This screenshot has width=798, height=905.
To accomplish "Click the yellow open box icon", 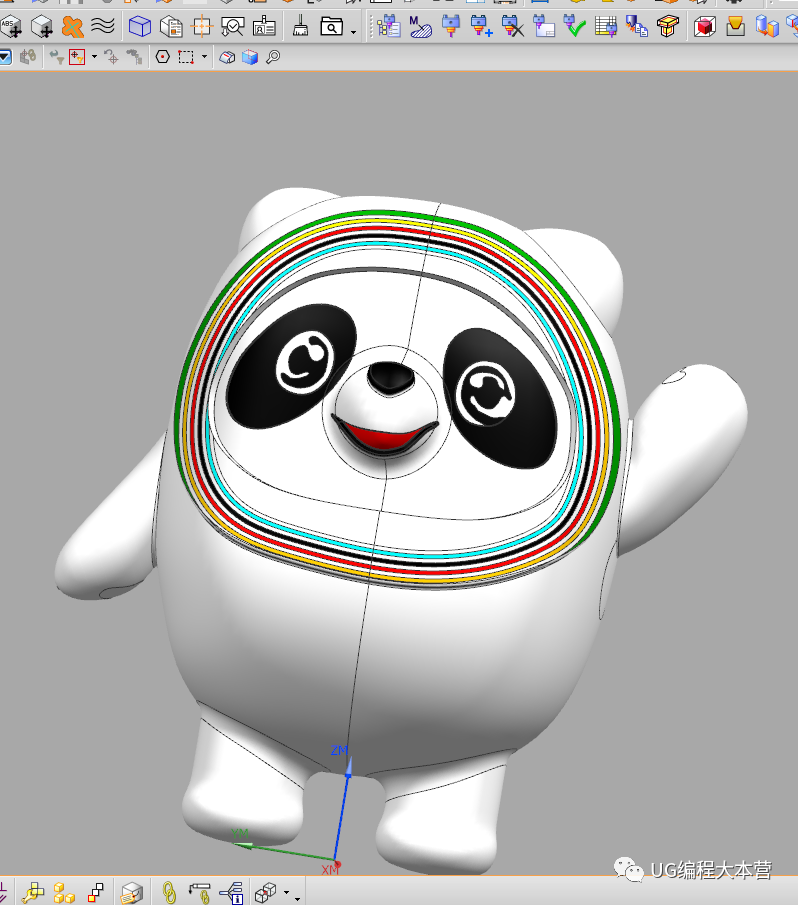I will tap(668, 27).
